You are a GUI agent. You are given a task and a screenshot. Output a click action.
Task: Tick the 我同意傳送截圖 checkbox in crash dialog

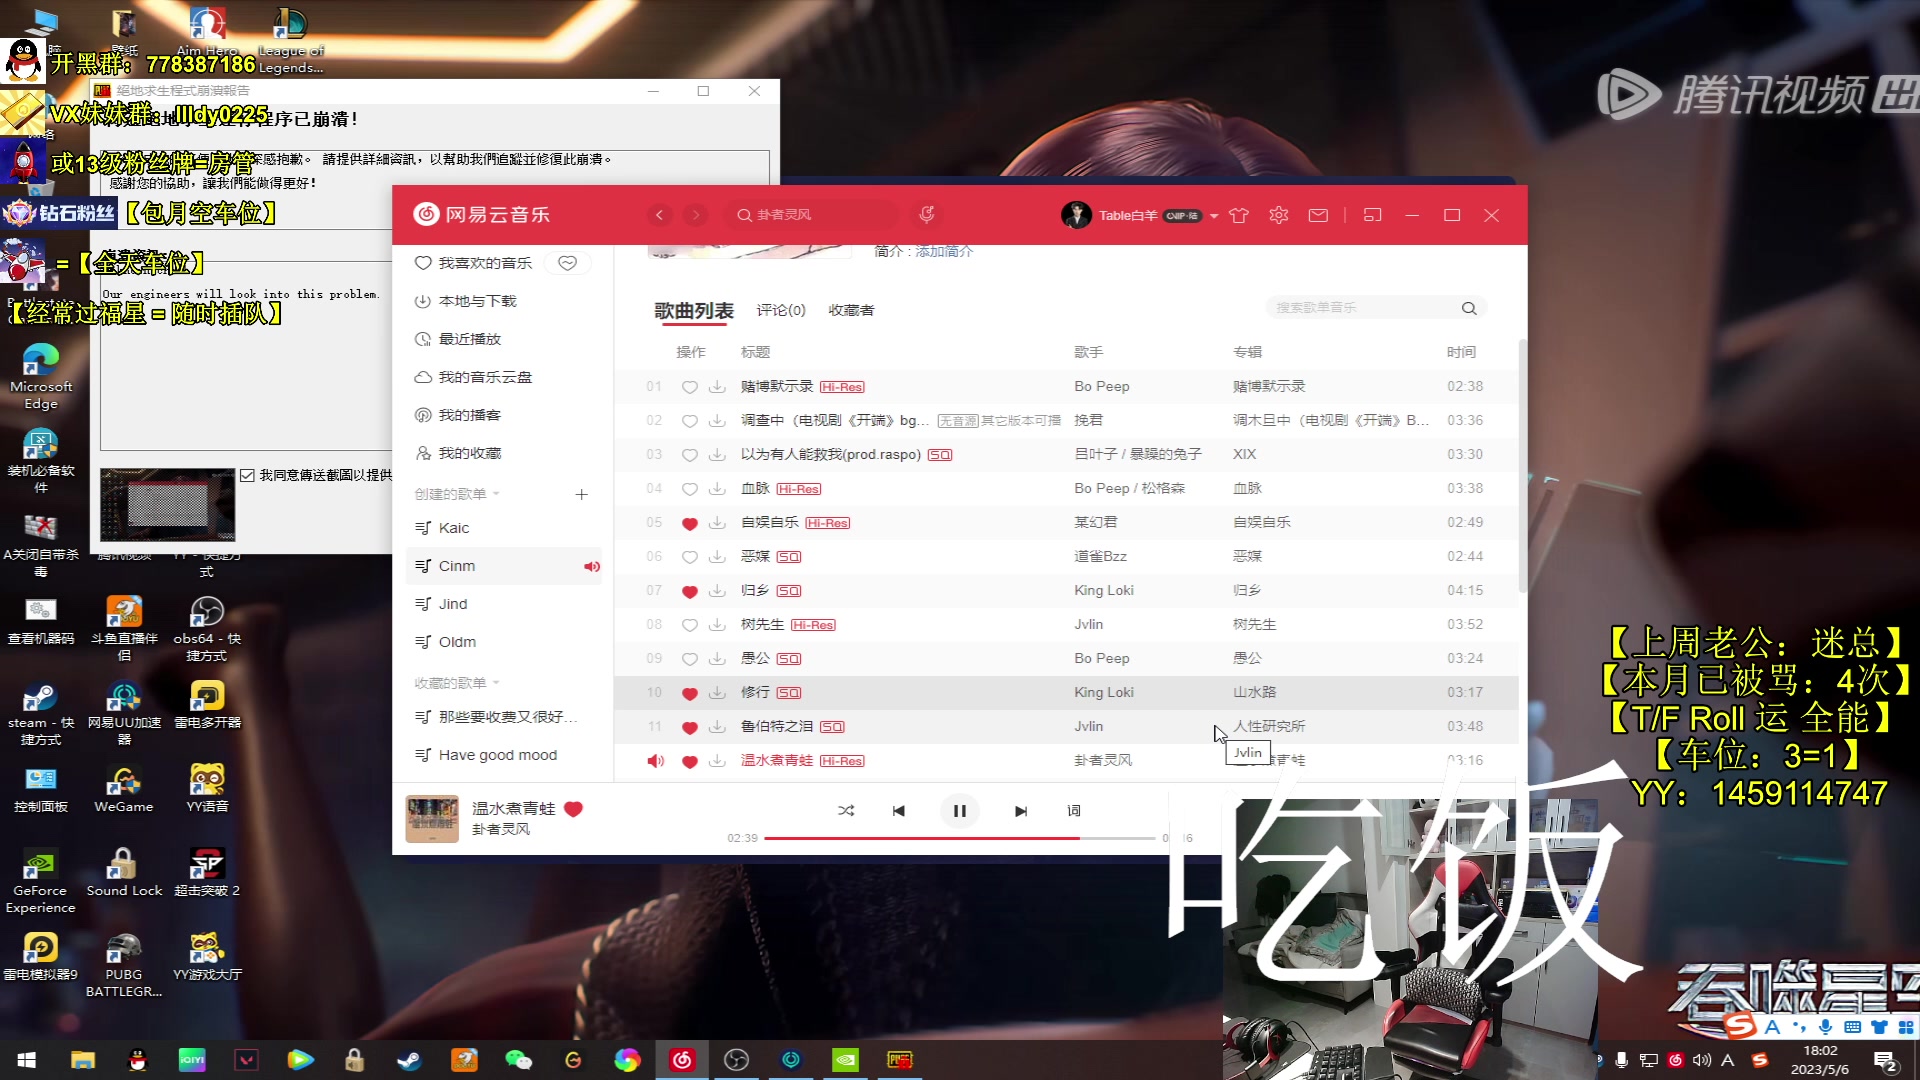tap(248, 474)
